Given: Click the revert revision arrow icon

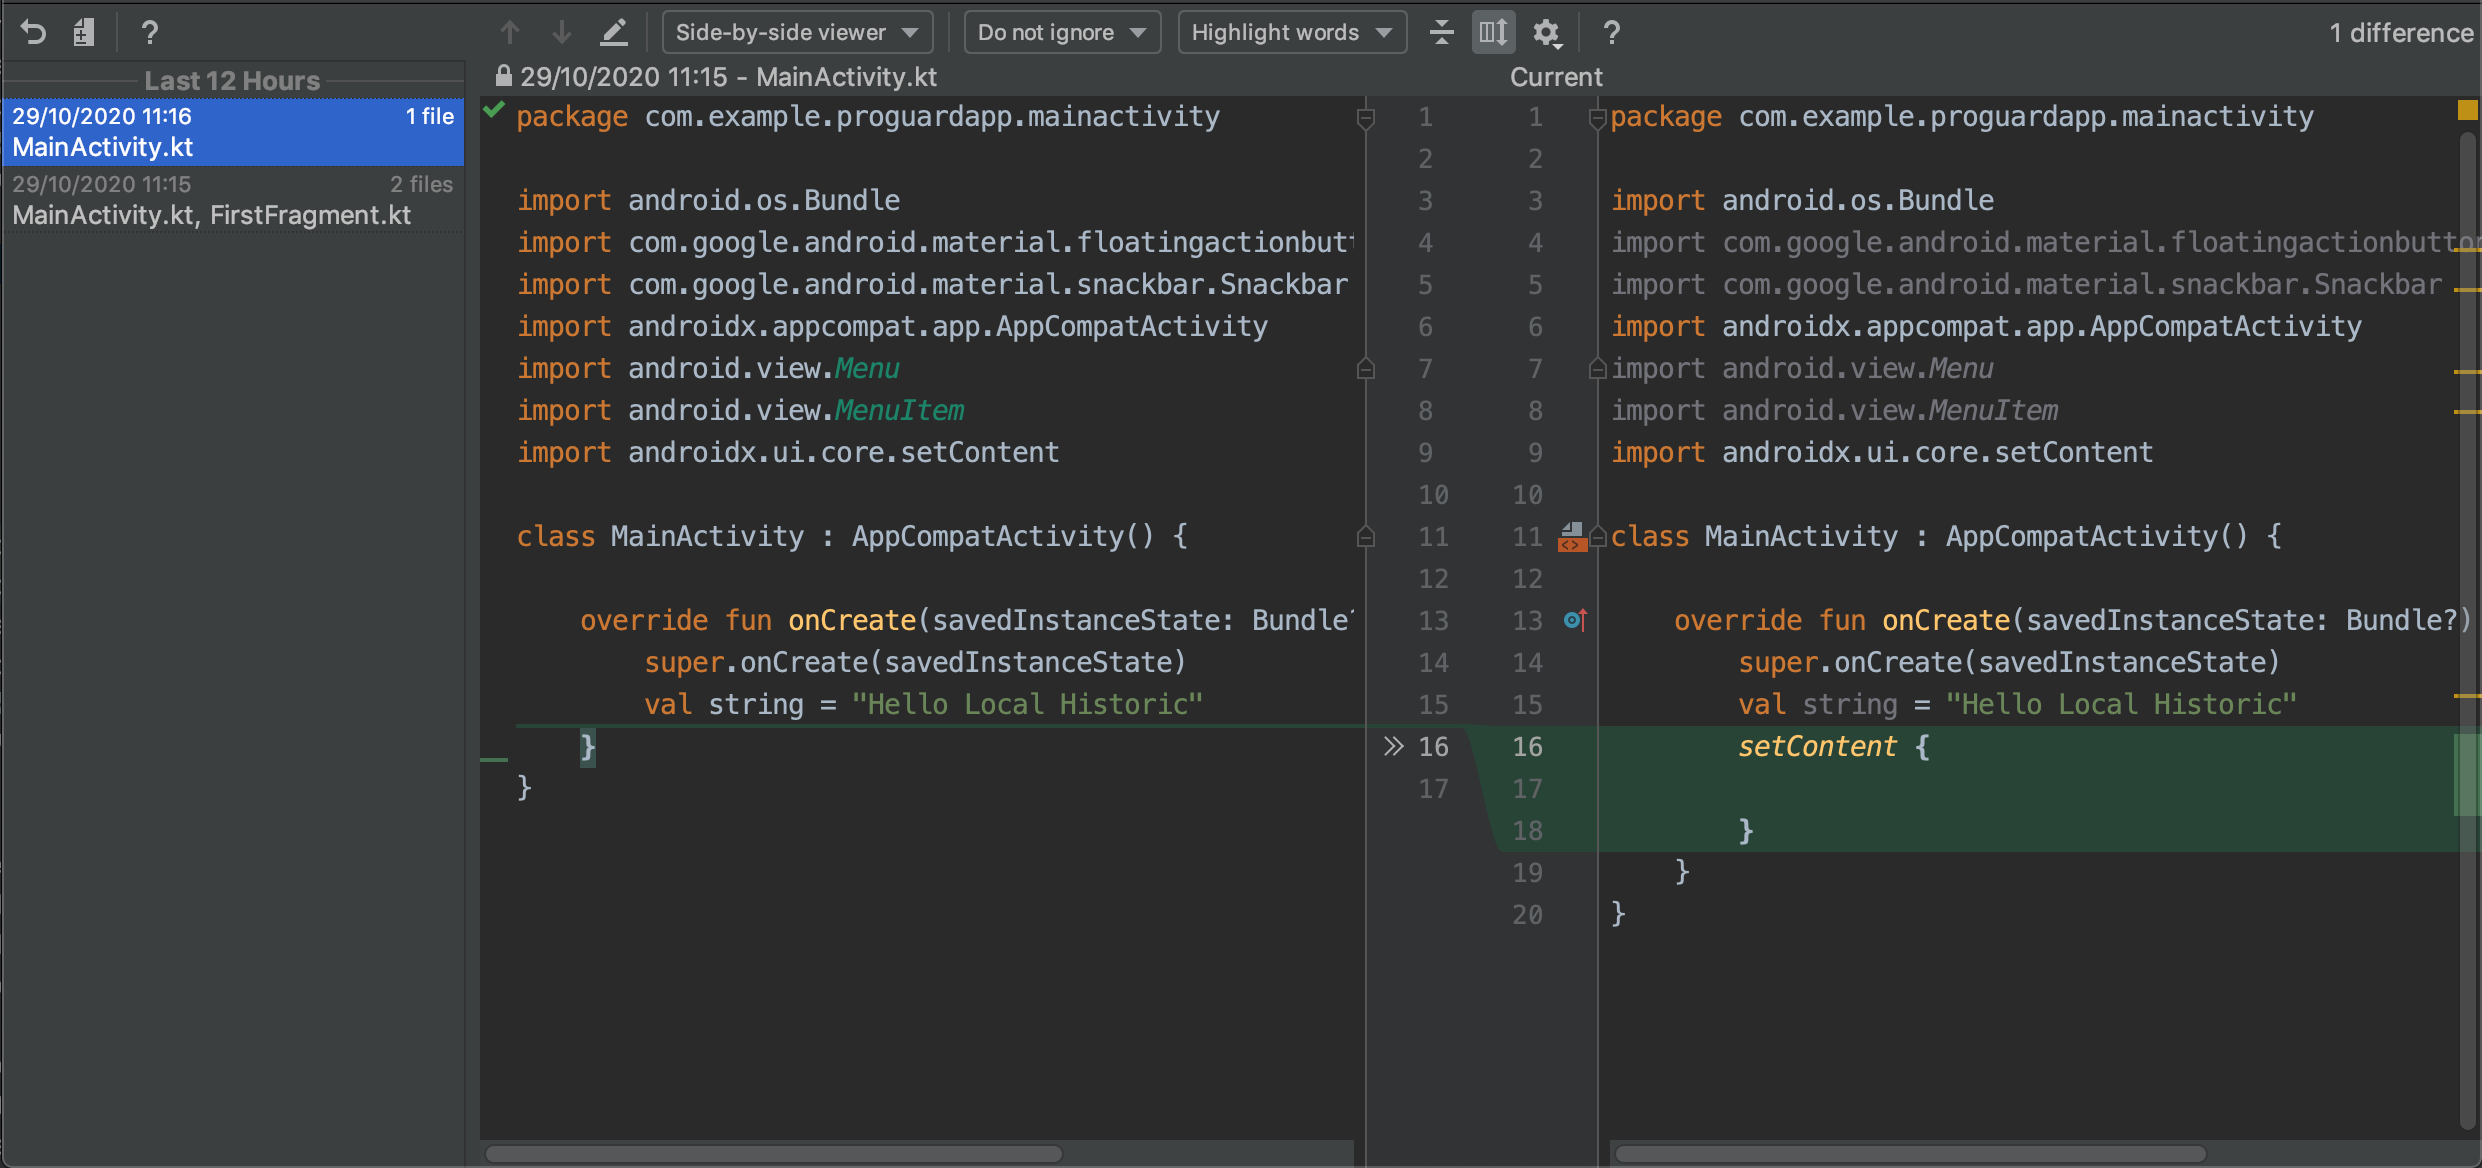Looking at the screenshot, I should pyautogui.click(x=34, y=32).
